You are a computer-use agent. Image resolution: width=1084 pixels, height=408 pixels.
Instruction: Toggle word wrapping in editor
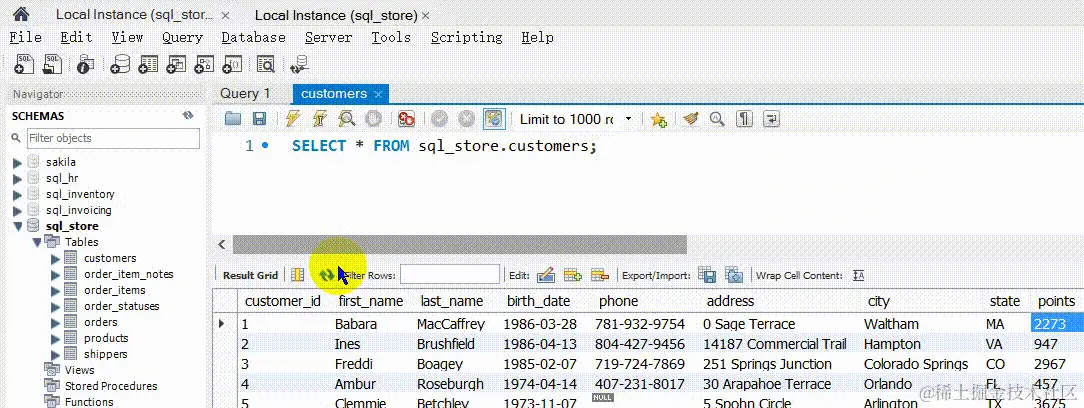click(772, 119)
